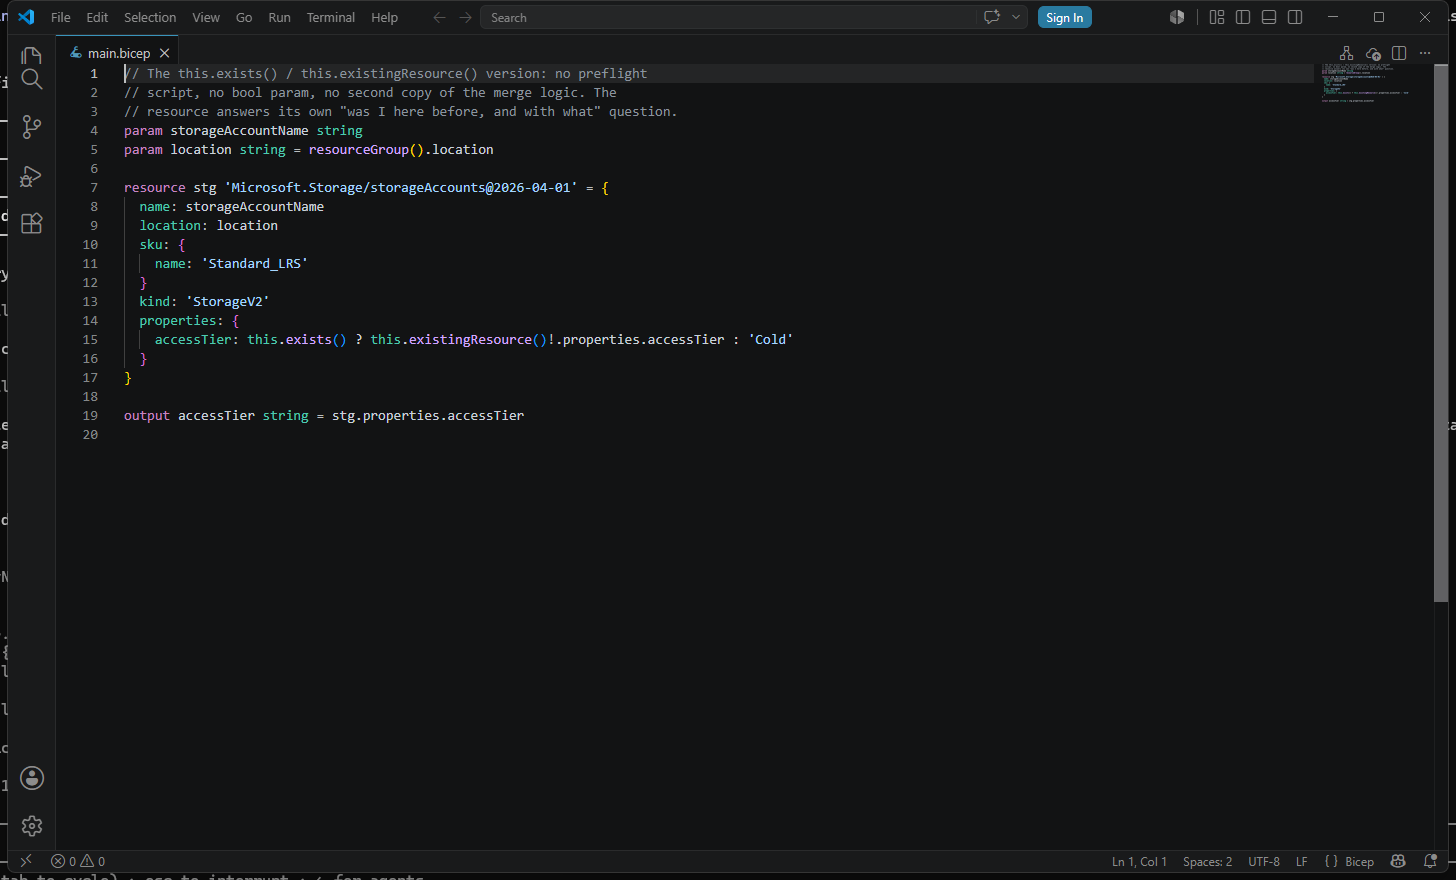Open the notifications bell

coord(1430,861)
